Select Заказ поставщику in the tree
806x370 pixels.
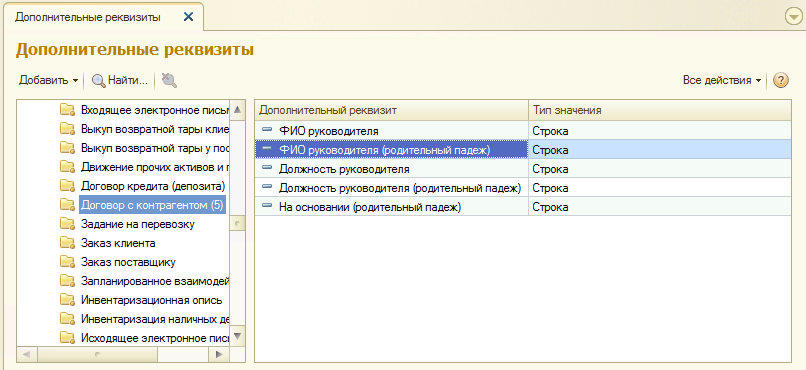(x=128, y=262)
